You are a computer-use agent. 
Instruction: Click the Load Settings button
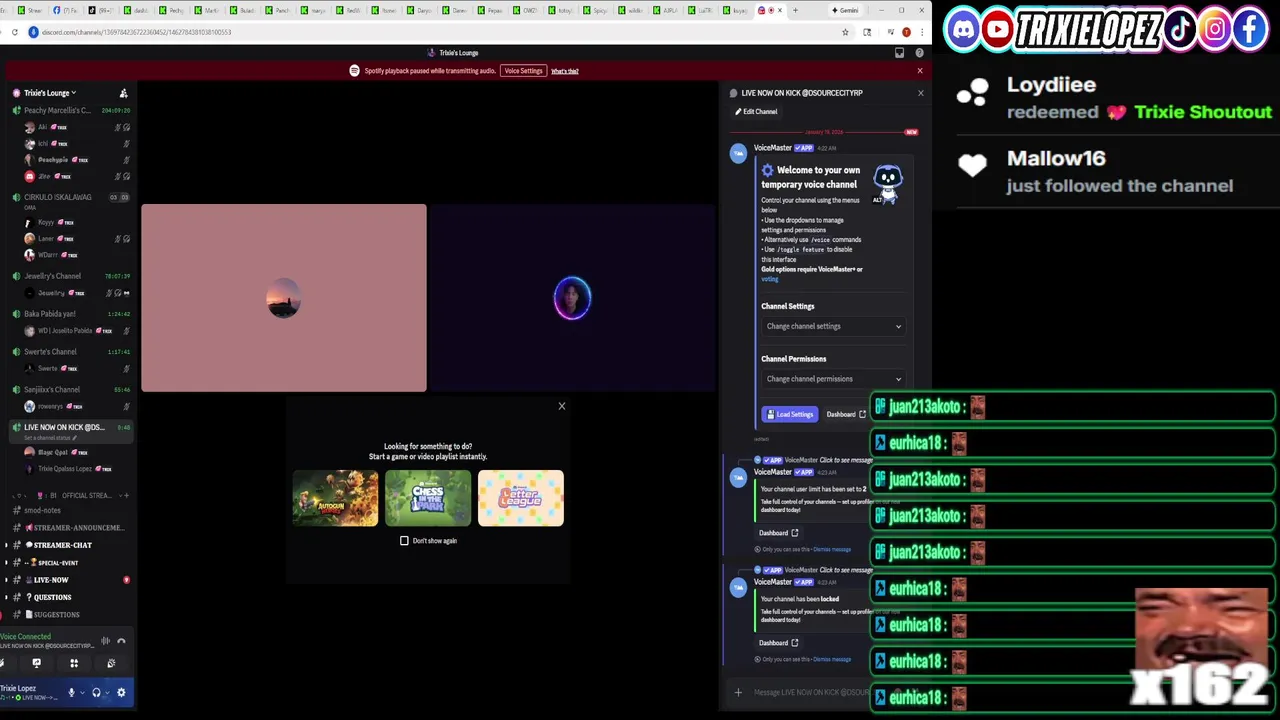tap(790, 414)
